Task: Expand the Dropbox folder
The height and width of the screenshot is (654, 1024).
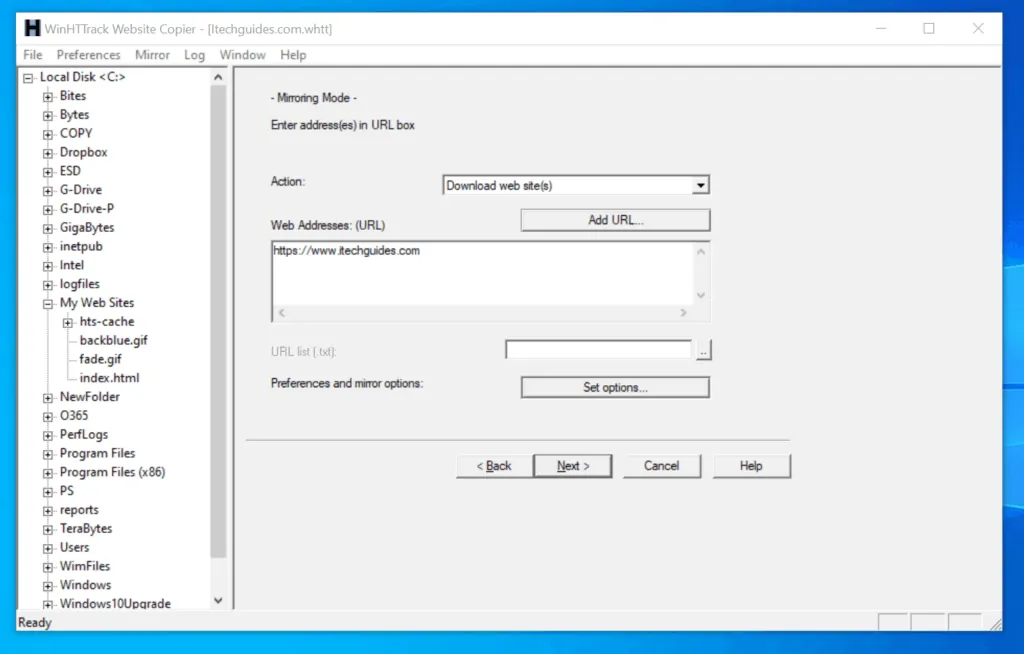Action: 48,154
